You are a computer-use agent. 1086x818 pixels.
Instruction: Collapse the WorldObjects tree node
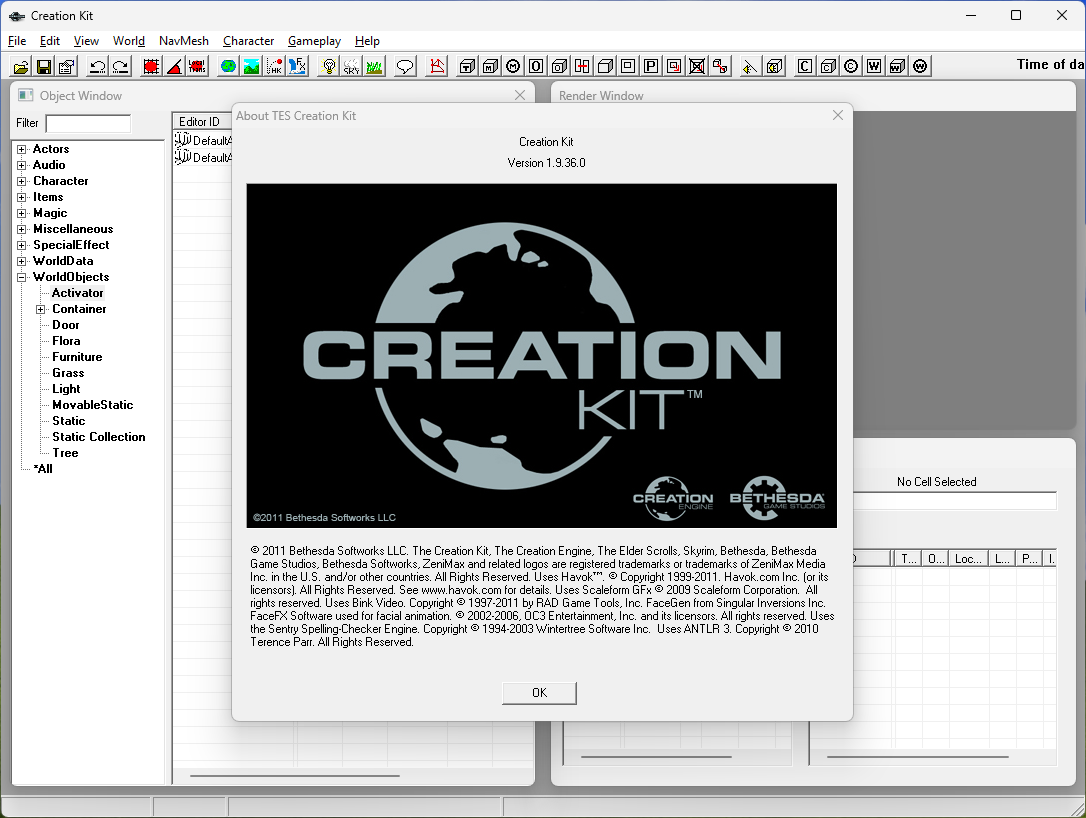coord(21,277)
